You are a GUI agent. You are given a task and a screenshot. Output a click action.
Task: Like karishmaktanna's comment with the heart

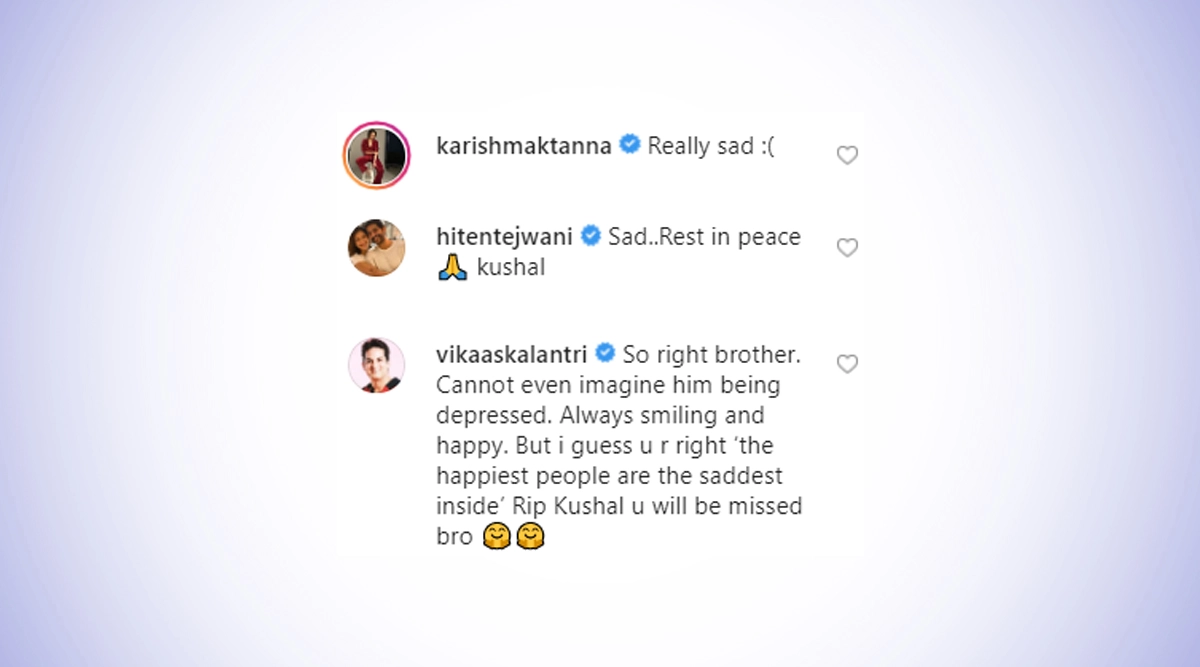tap(847, 155)
